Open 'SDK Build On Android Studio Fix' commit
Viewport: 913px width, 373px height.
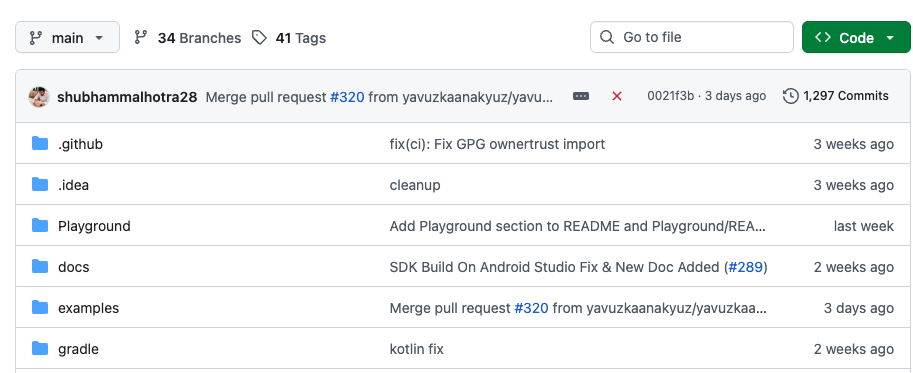pos(554,267)
